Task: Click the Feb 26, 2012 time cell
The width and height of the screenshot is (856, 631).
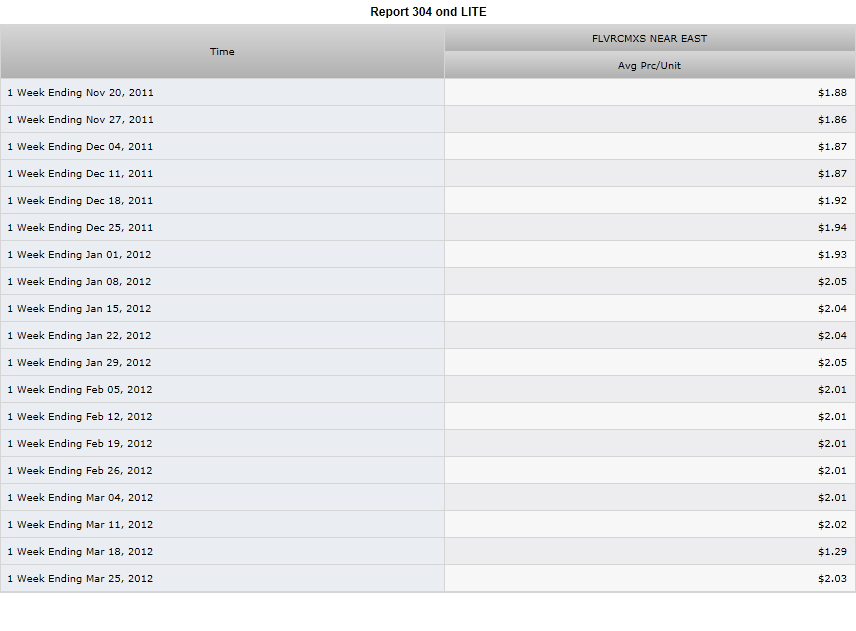Action: coord(222,471)
